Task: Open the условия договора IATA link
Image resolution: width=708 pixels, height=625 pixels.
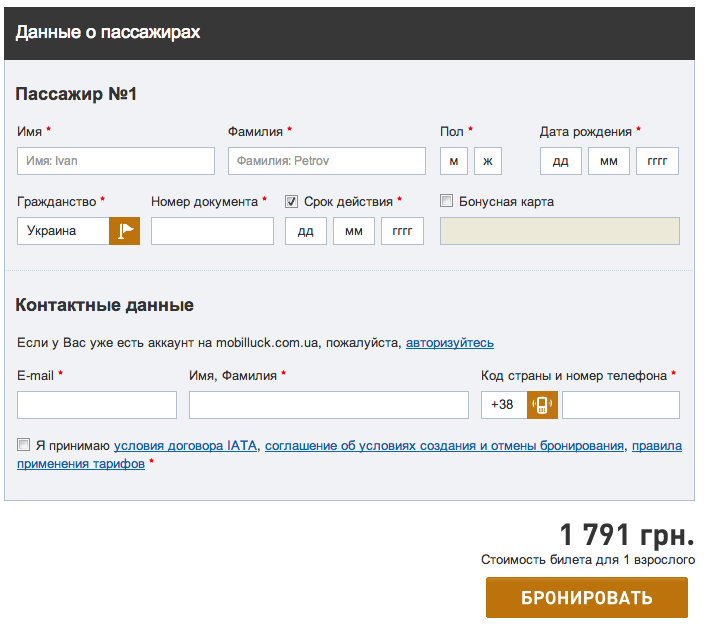Action: (x=185, y=446)
